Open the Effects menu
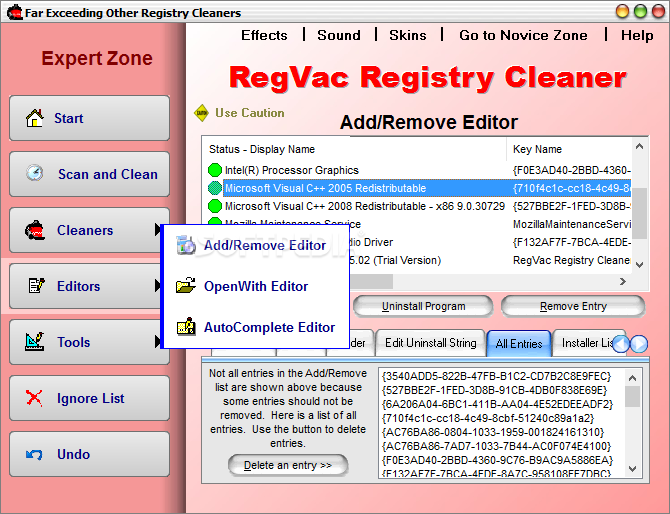The height and width of the screenshot is (514, 670). pyautogui.click(x=264, y=35)
